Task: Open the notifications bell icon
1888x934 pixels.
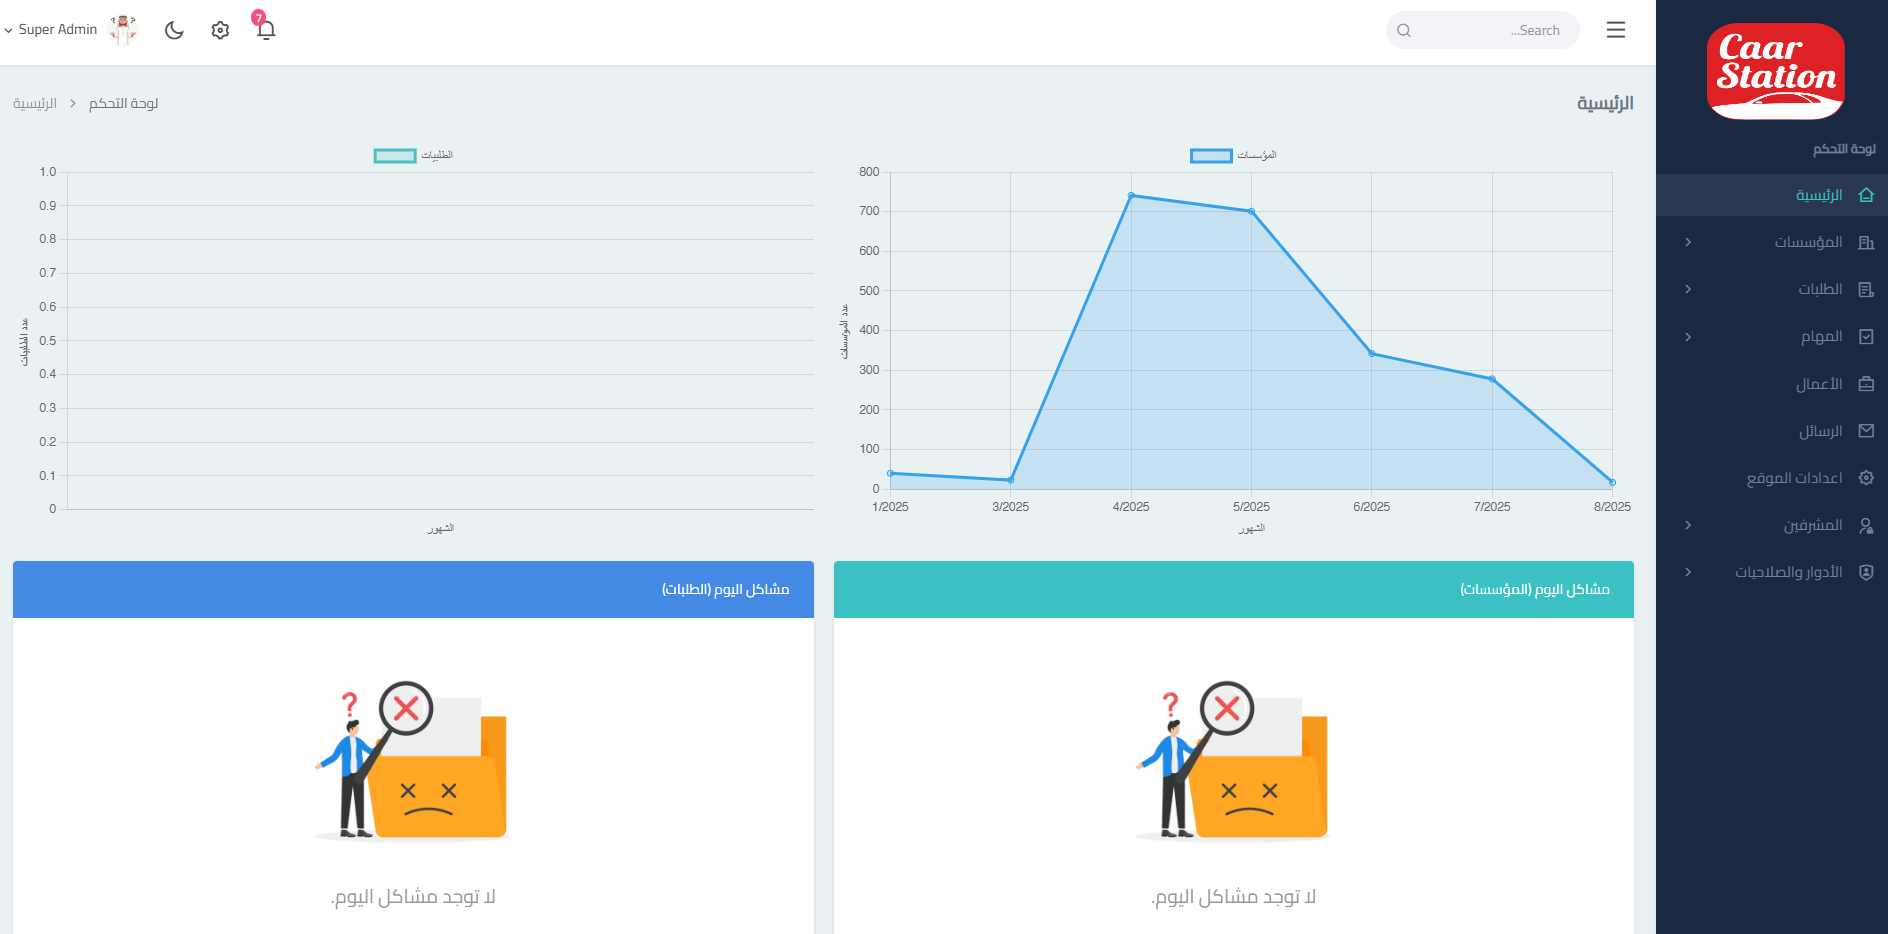Action: [x=265, y=30]
